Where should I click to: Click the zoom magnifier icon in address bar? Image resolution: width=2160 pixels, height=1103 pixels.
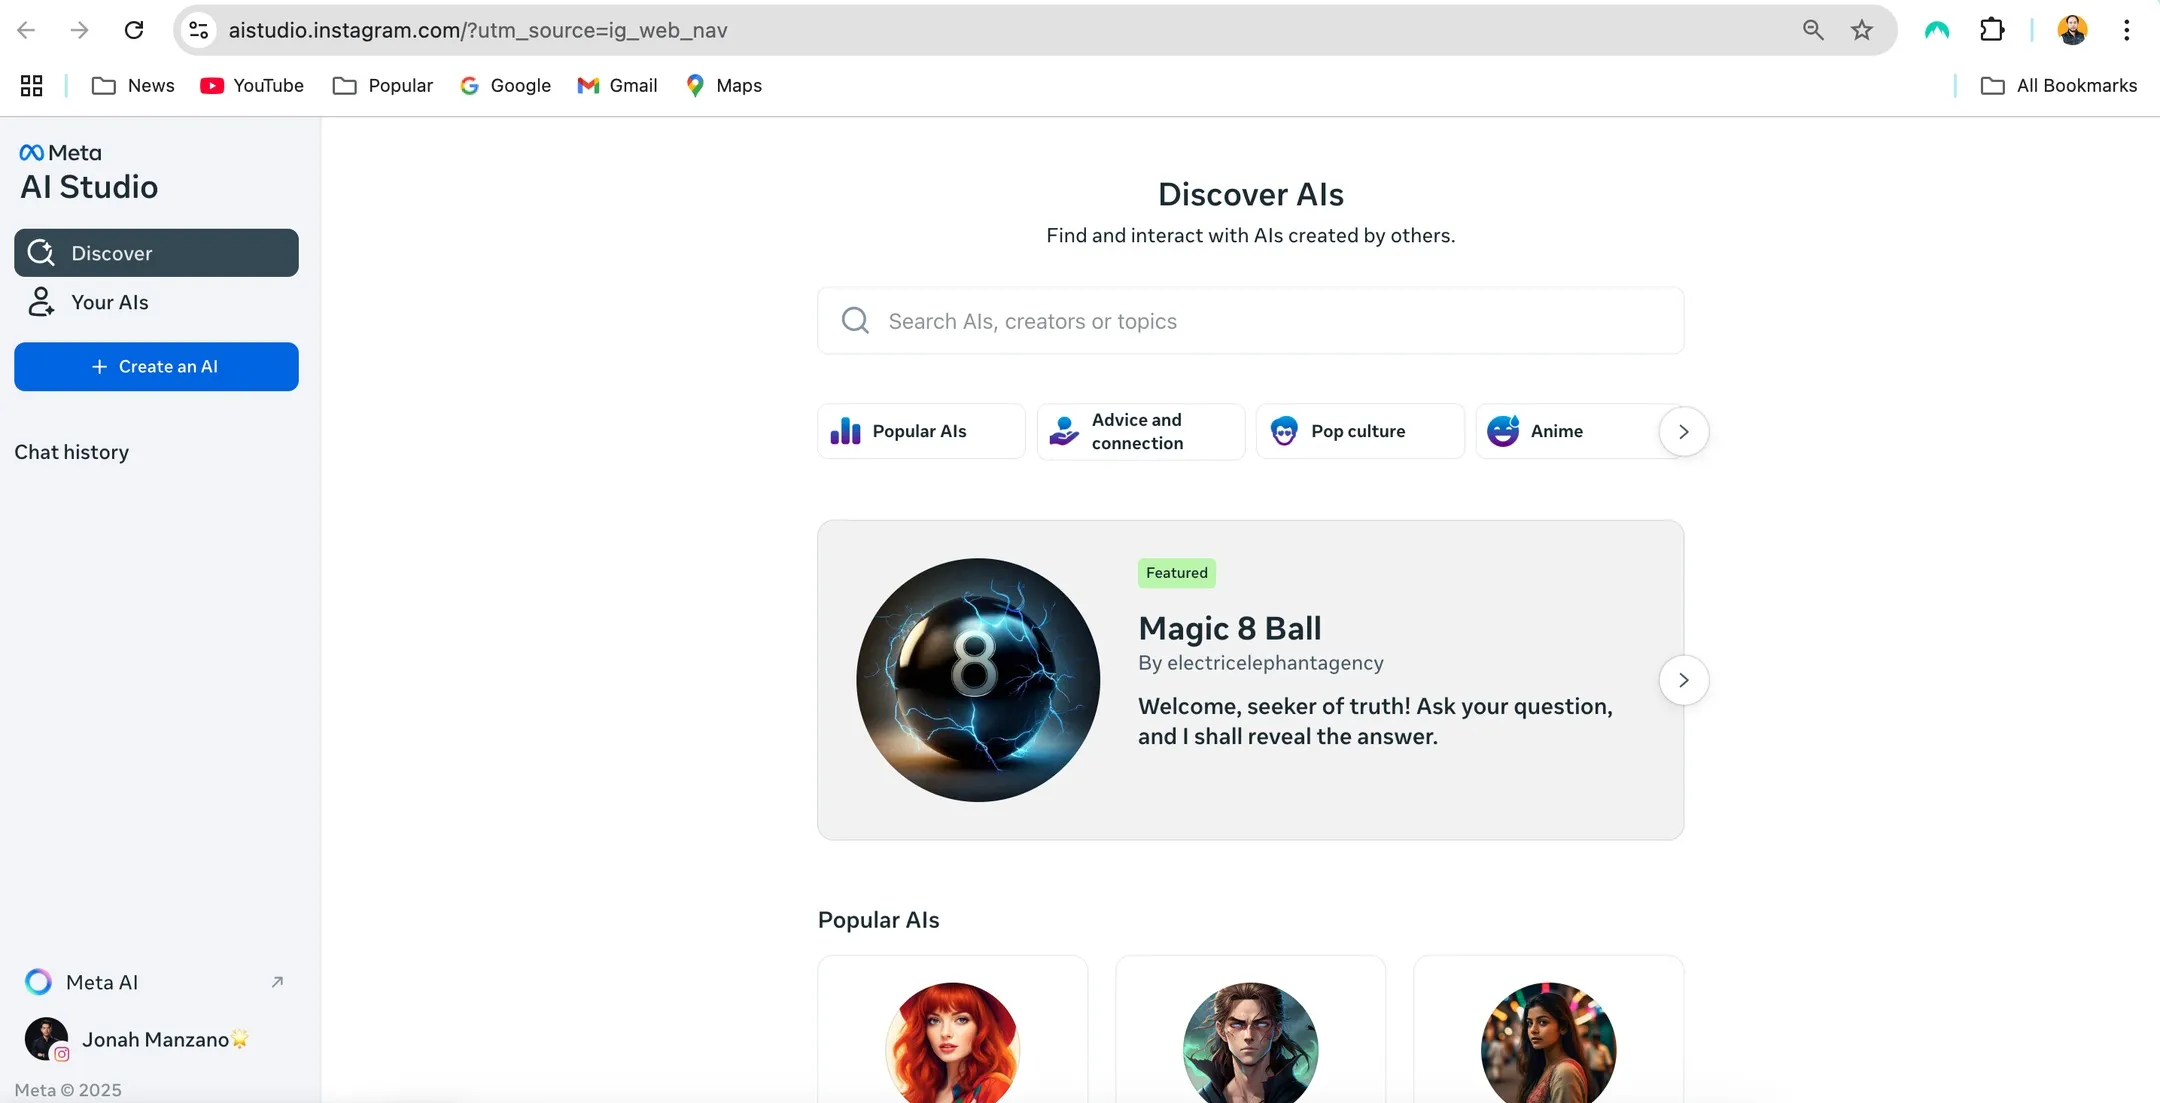pos(1813,30)
